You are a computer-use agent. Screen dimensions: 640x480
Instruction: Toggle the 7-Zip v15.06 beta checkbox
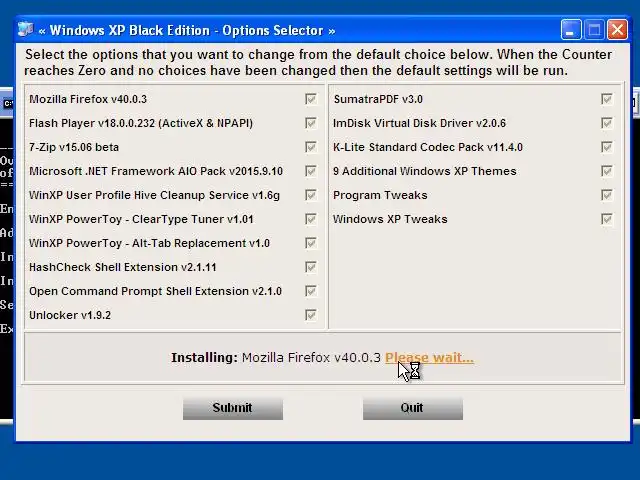point(311,147)
